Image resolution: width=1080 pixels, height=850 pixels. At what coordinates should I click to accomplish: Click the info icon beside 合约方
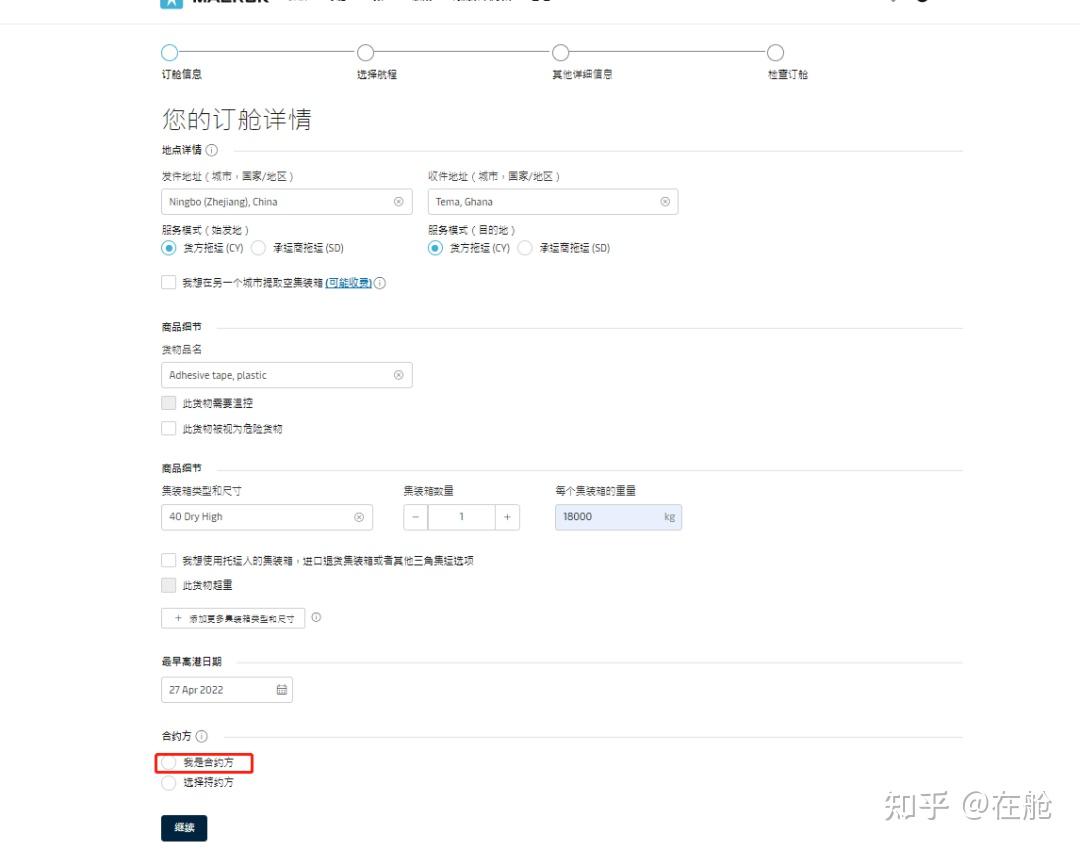200,735
